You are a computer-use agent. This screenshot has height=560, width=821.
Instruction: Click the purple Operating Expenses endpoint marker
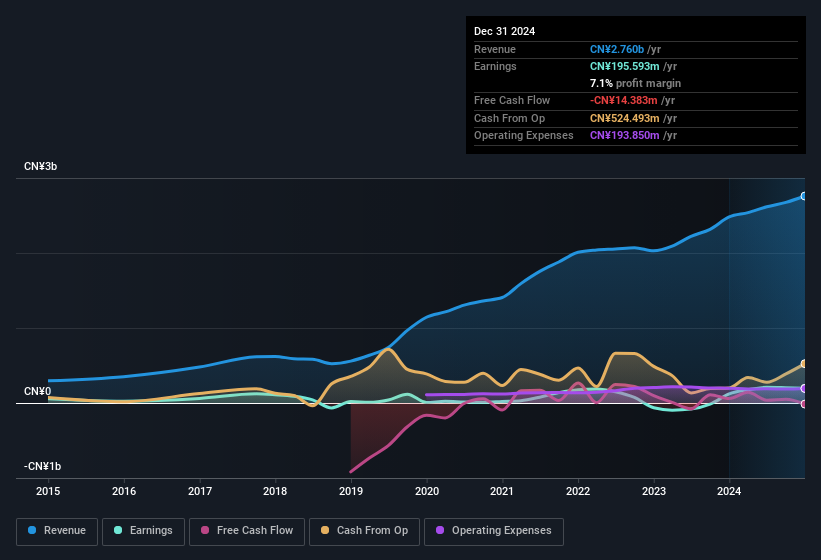click(804, 388)
